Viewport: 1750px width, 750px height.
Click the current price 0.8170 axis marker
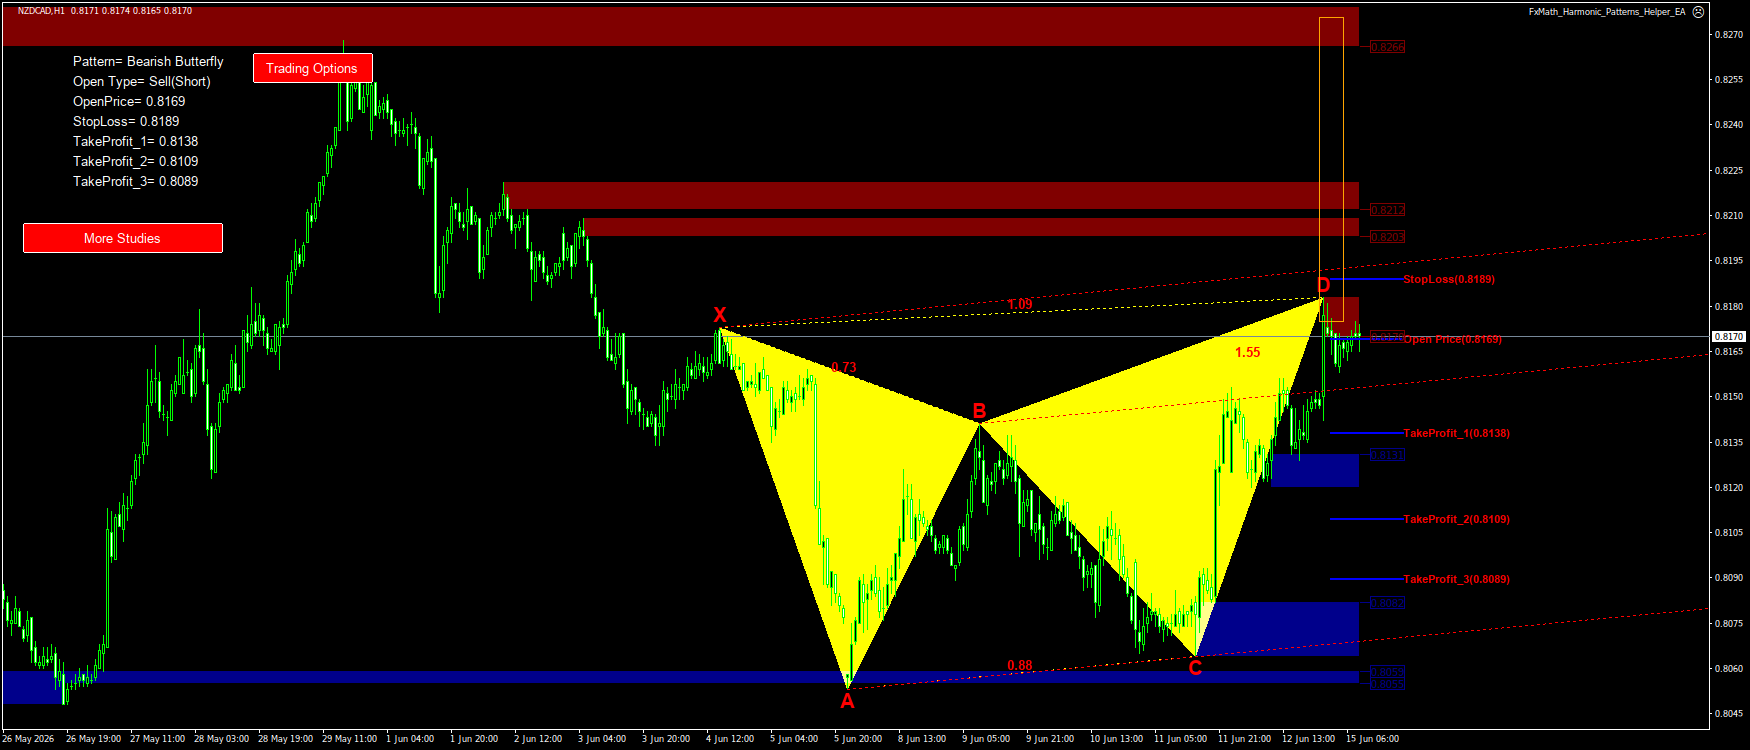tap(1729, 337)
